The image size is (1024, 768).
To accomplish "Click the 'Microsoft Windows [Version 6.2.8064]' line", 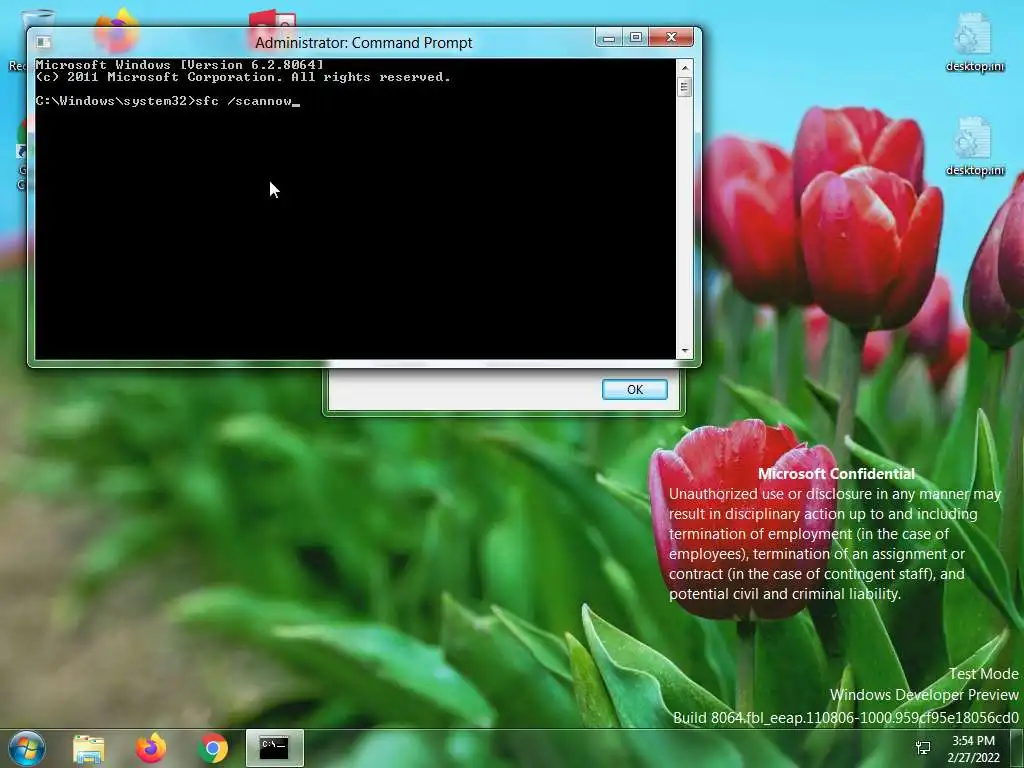I will coord(179,65).
